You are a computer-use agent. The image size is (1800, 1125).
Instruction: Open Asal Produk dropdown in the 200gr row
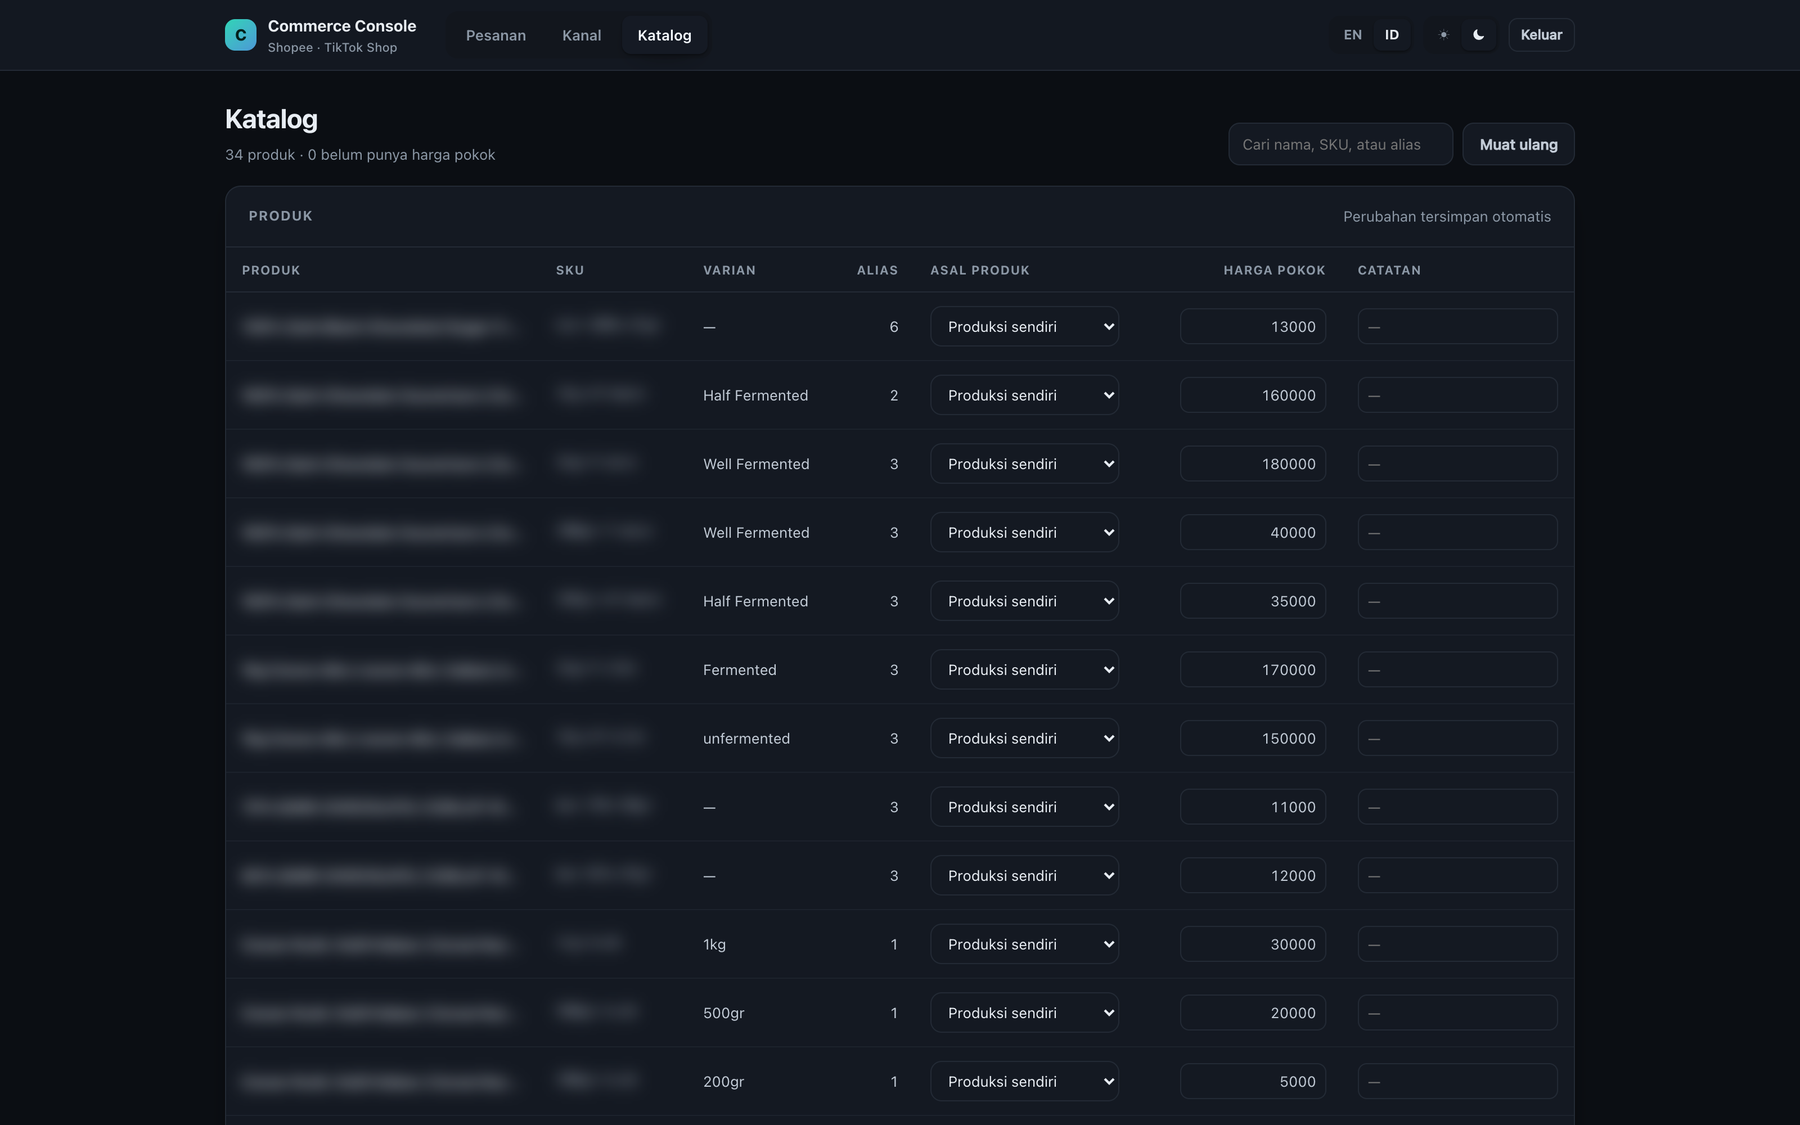point(1024,1082)
